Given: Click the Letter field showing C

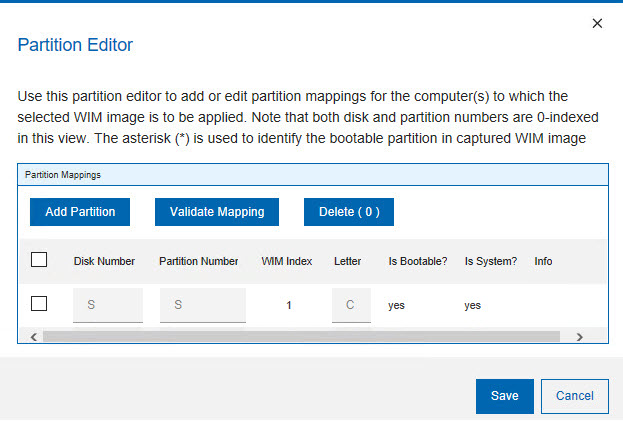Looking at the screenshot, I should [350, 304].
